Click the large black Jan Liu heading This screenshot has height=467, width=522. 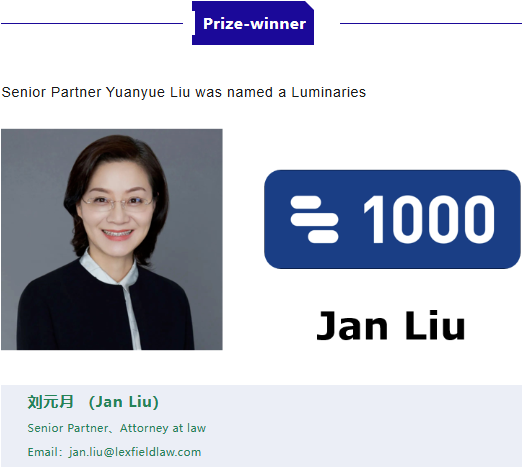coord(391,325)
